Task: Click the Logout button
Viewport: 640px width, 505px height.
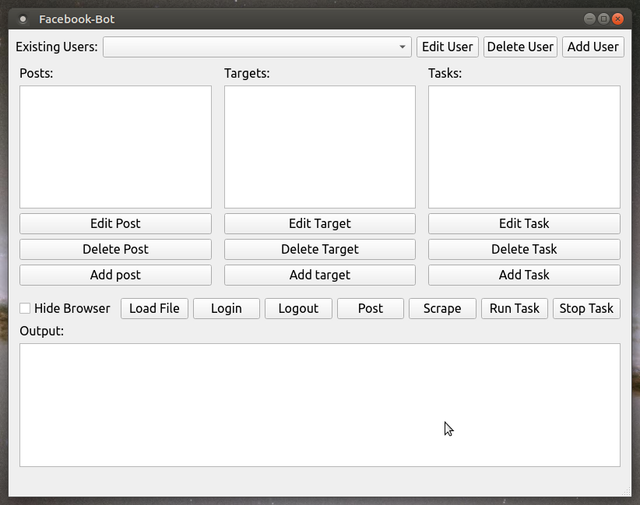Action: 298,308
